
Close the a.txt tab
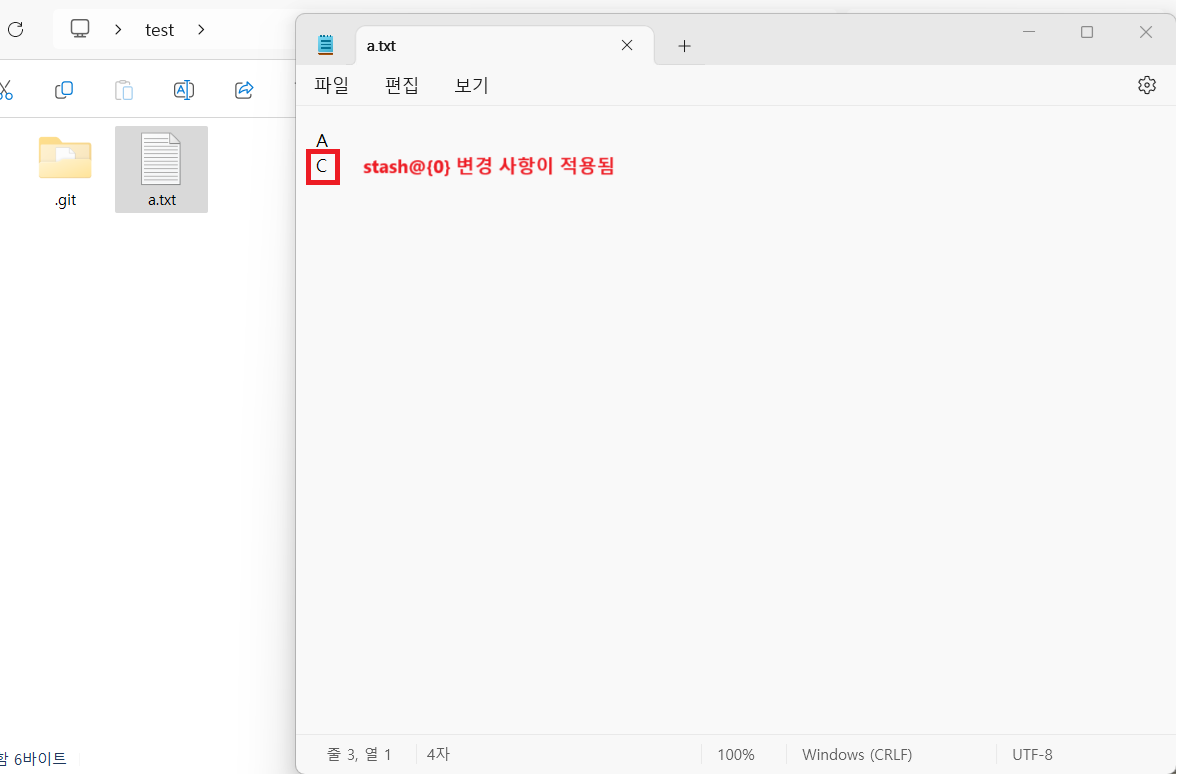[x=627, y=45]
